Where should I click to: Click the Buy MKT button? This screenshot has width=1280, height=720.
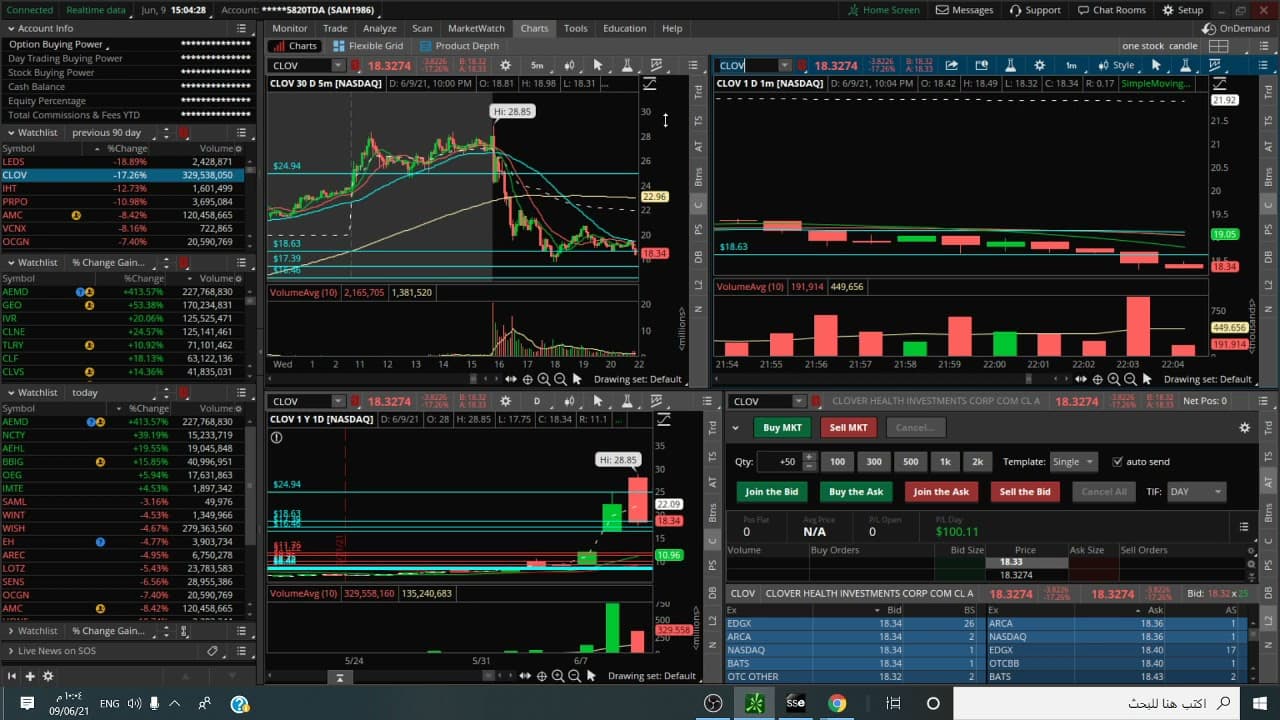click(x=782, y=427)
